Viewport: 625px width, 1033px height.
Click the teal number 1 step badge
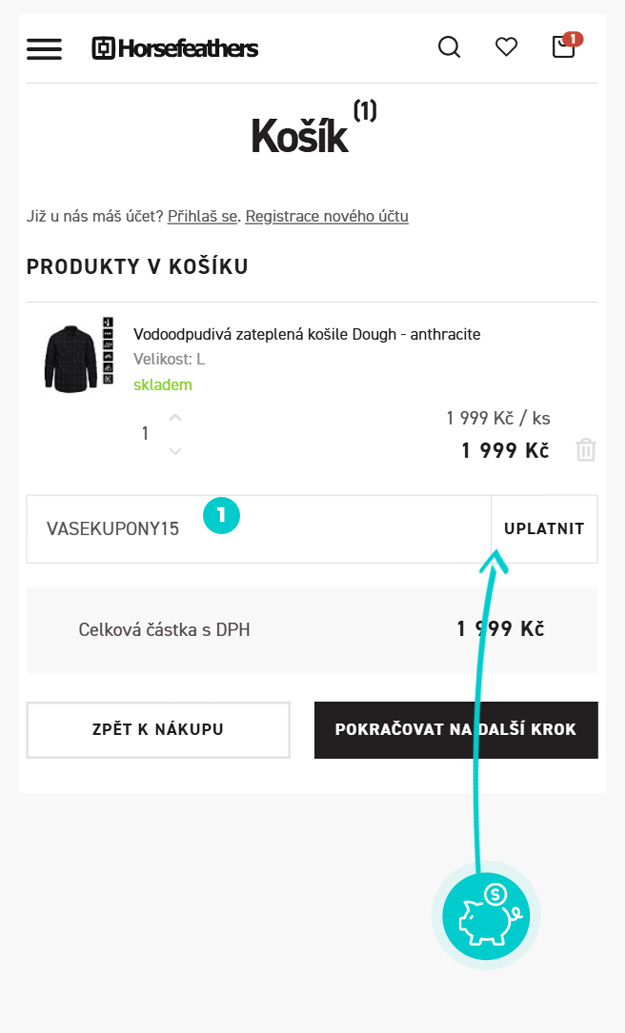221,515
